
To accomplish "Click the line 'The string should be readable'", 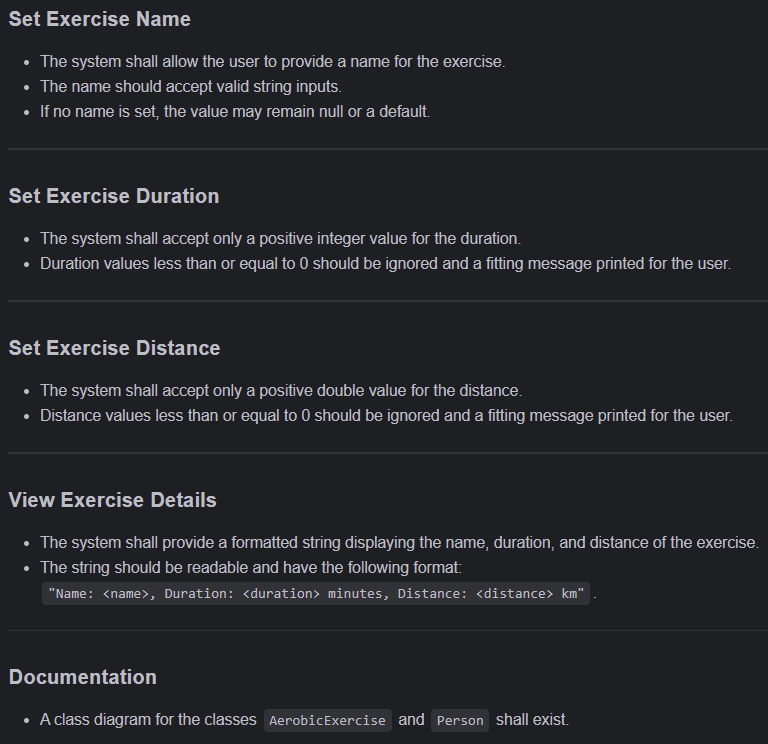I will [x=251, y=568].
